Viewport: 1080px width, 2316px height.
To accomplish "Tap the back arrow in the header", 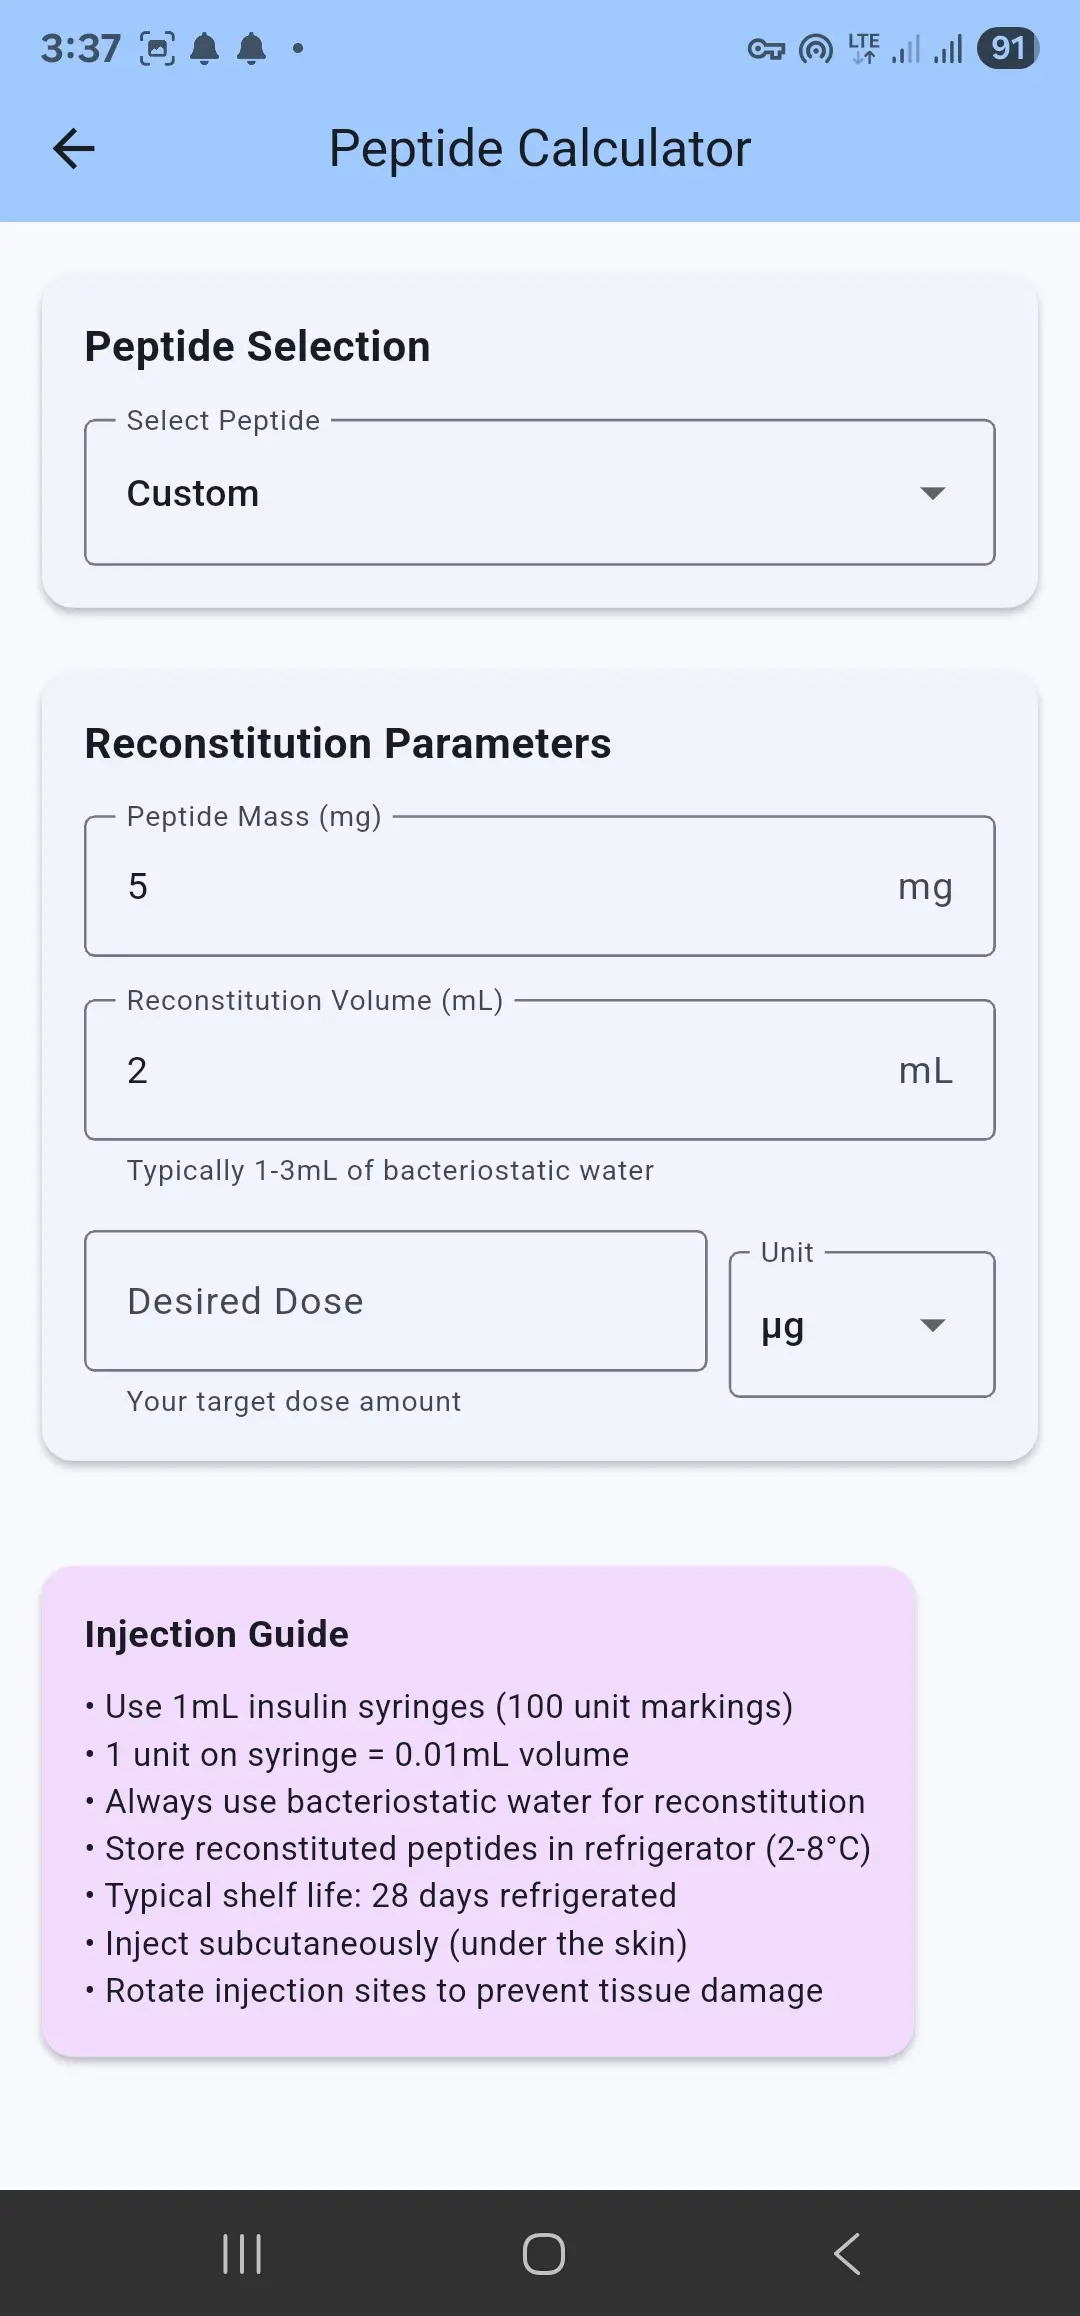I will click(73, 149).
